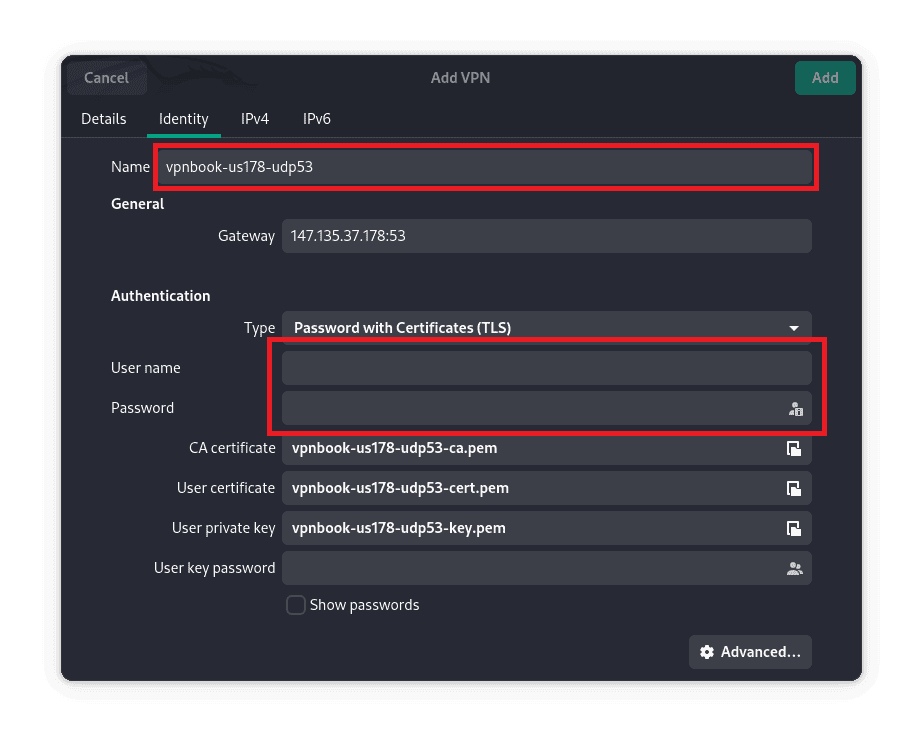
Task: Select the Identity tab
Action: point(183,119)
